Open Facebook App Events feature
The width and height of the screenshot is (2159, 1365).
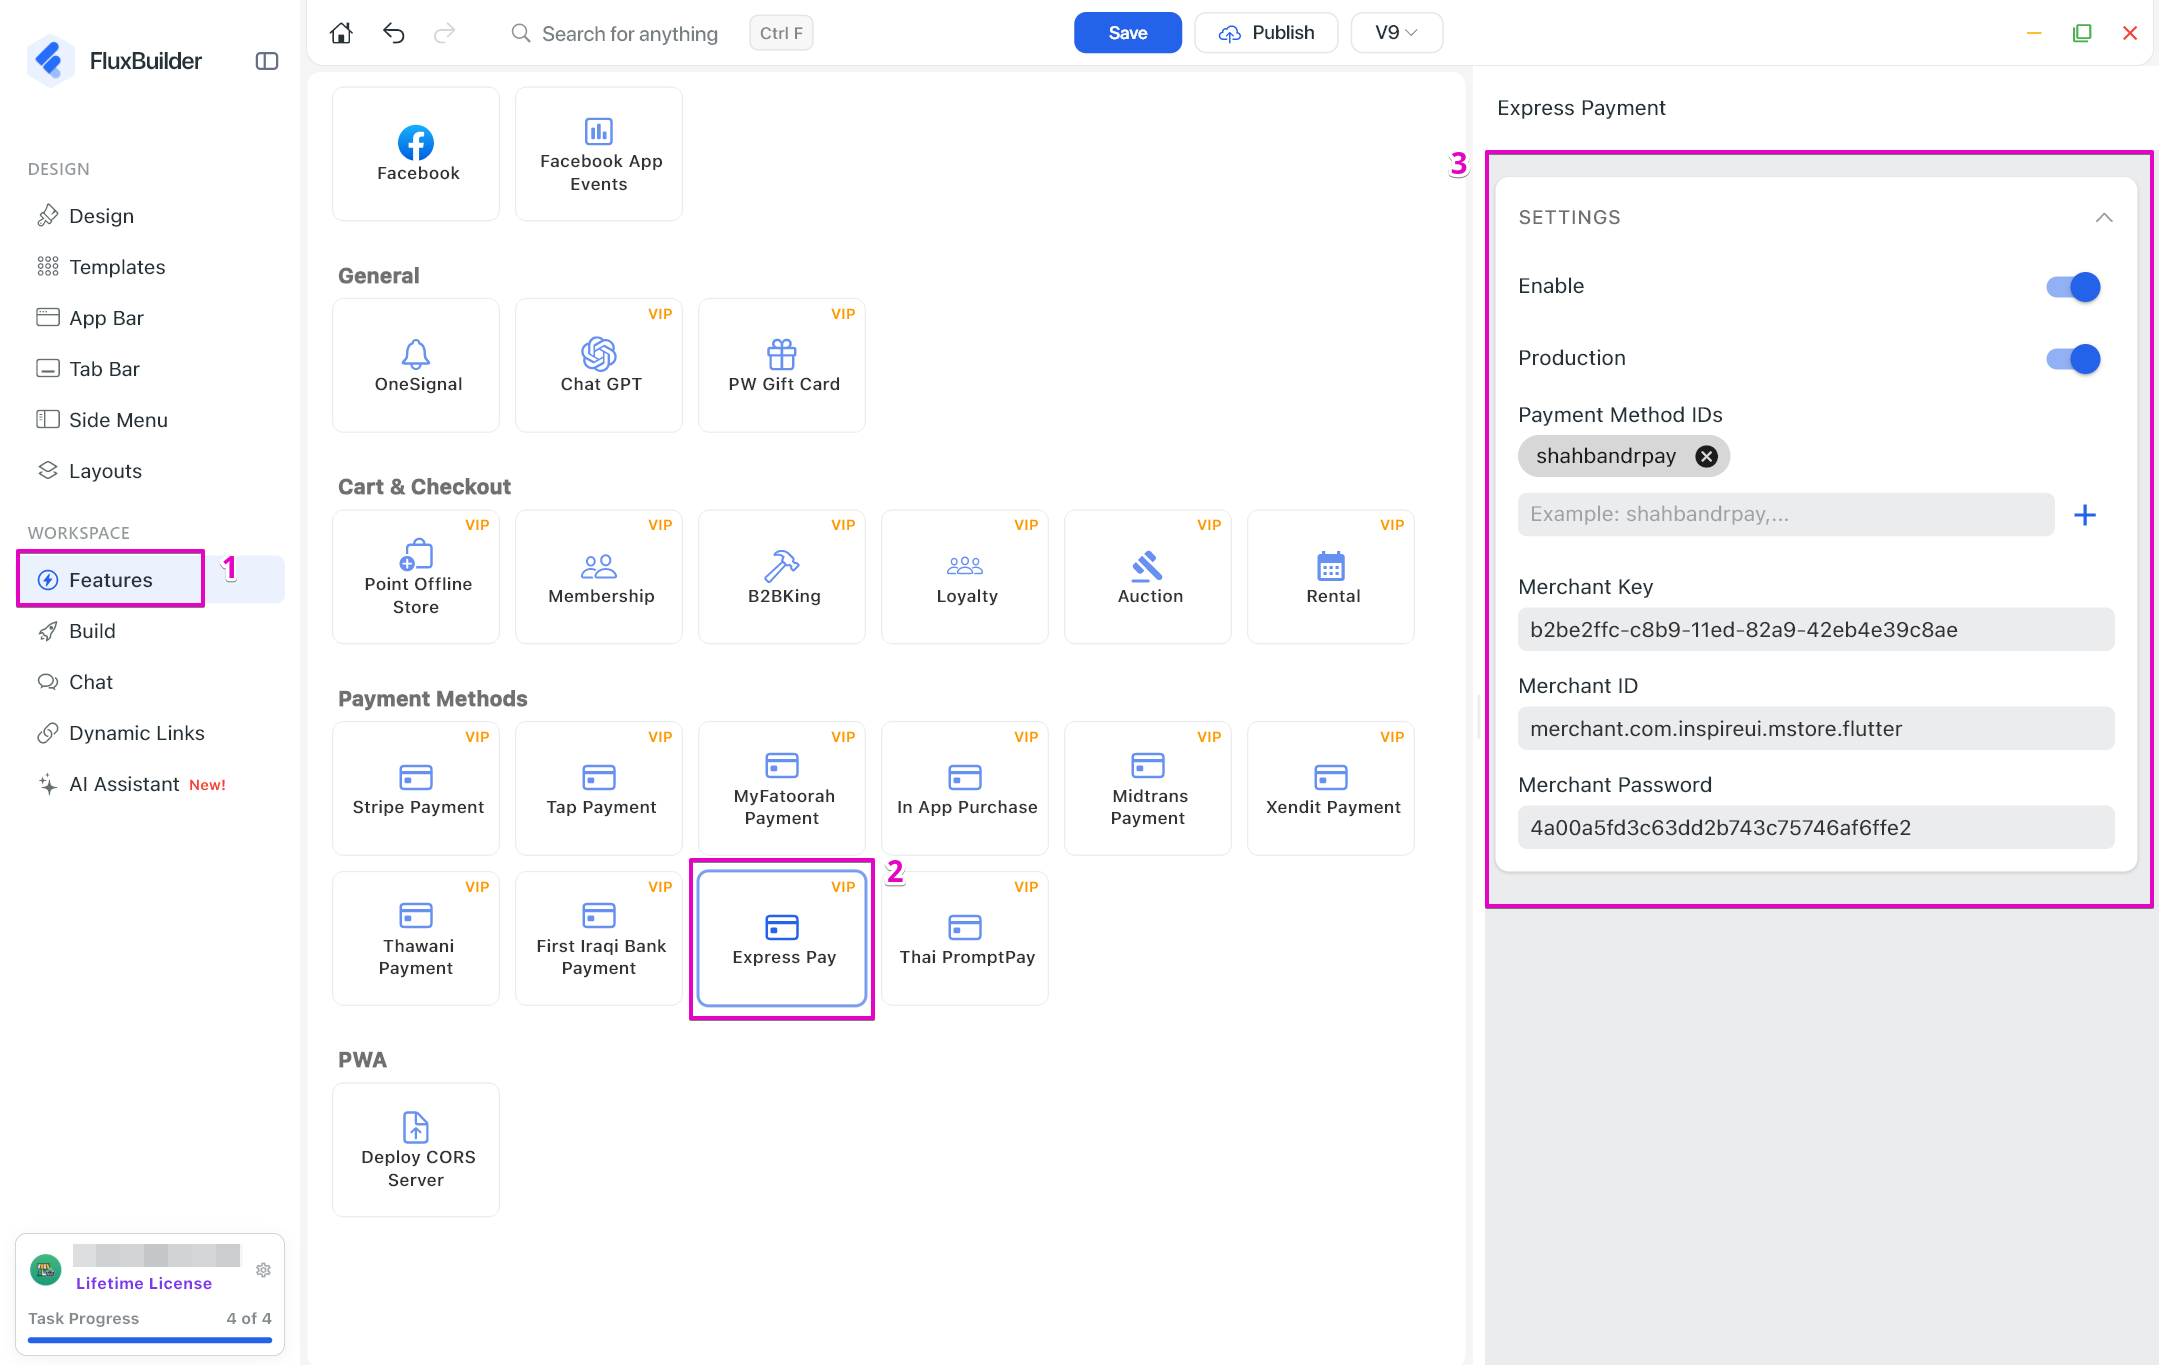click(x=599, y=154)
